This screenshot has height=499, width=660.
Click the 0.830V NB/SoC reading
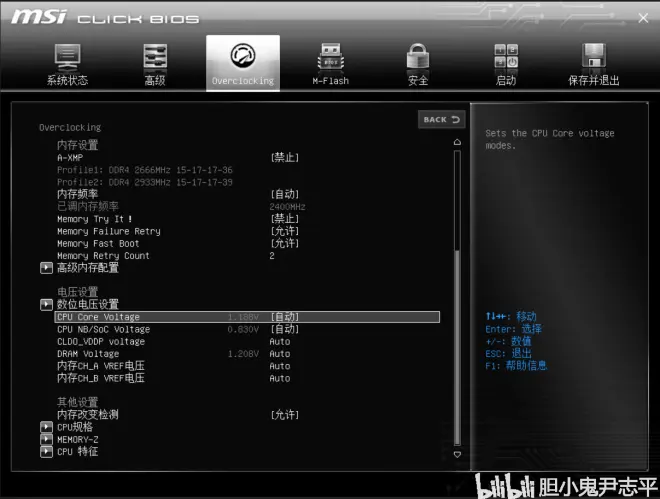point(243,329)
